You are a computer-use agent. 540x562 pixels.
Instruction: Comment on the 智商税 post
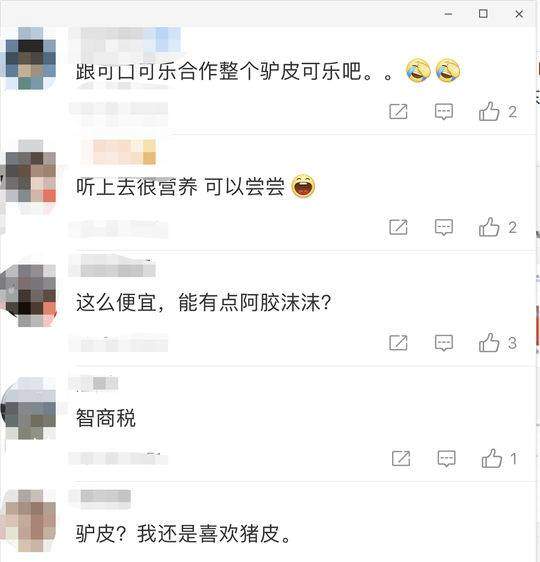446,459
